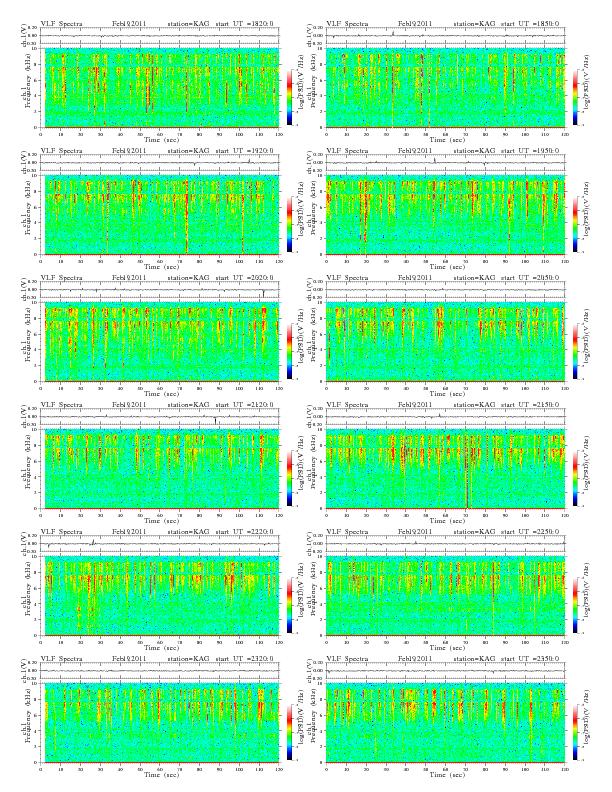
Task: Select the waveform strip with spike at UT 2220:0
Action: (x=160, y=544)
